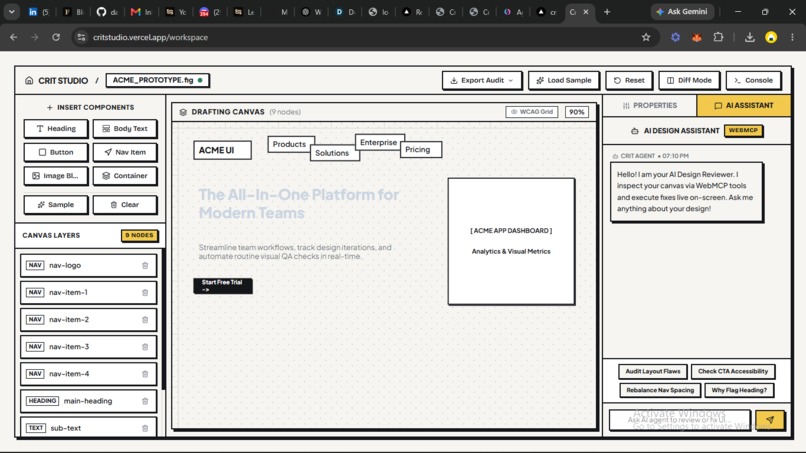Go back to the previous page
The image size is (806, 453).
(x=14, y=37)
